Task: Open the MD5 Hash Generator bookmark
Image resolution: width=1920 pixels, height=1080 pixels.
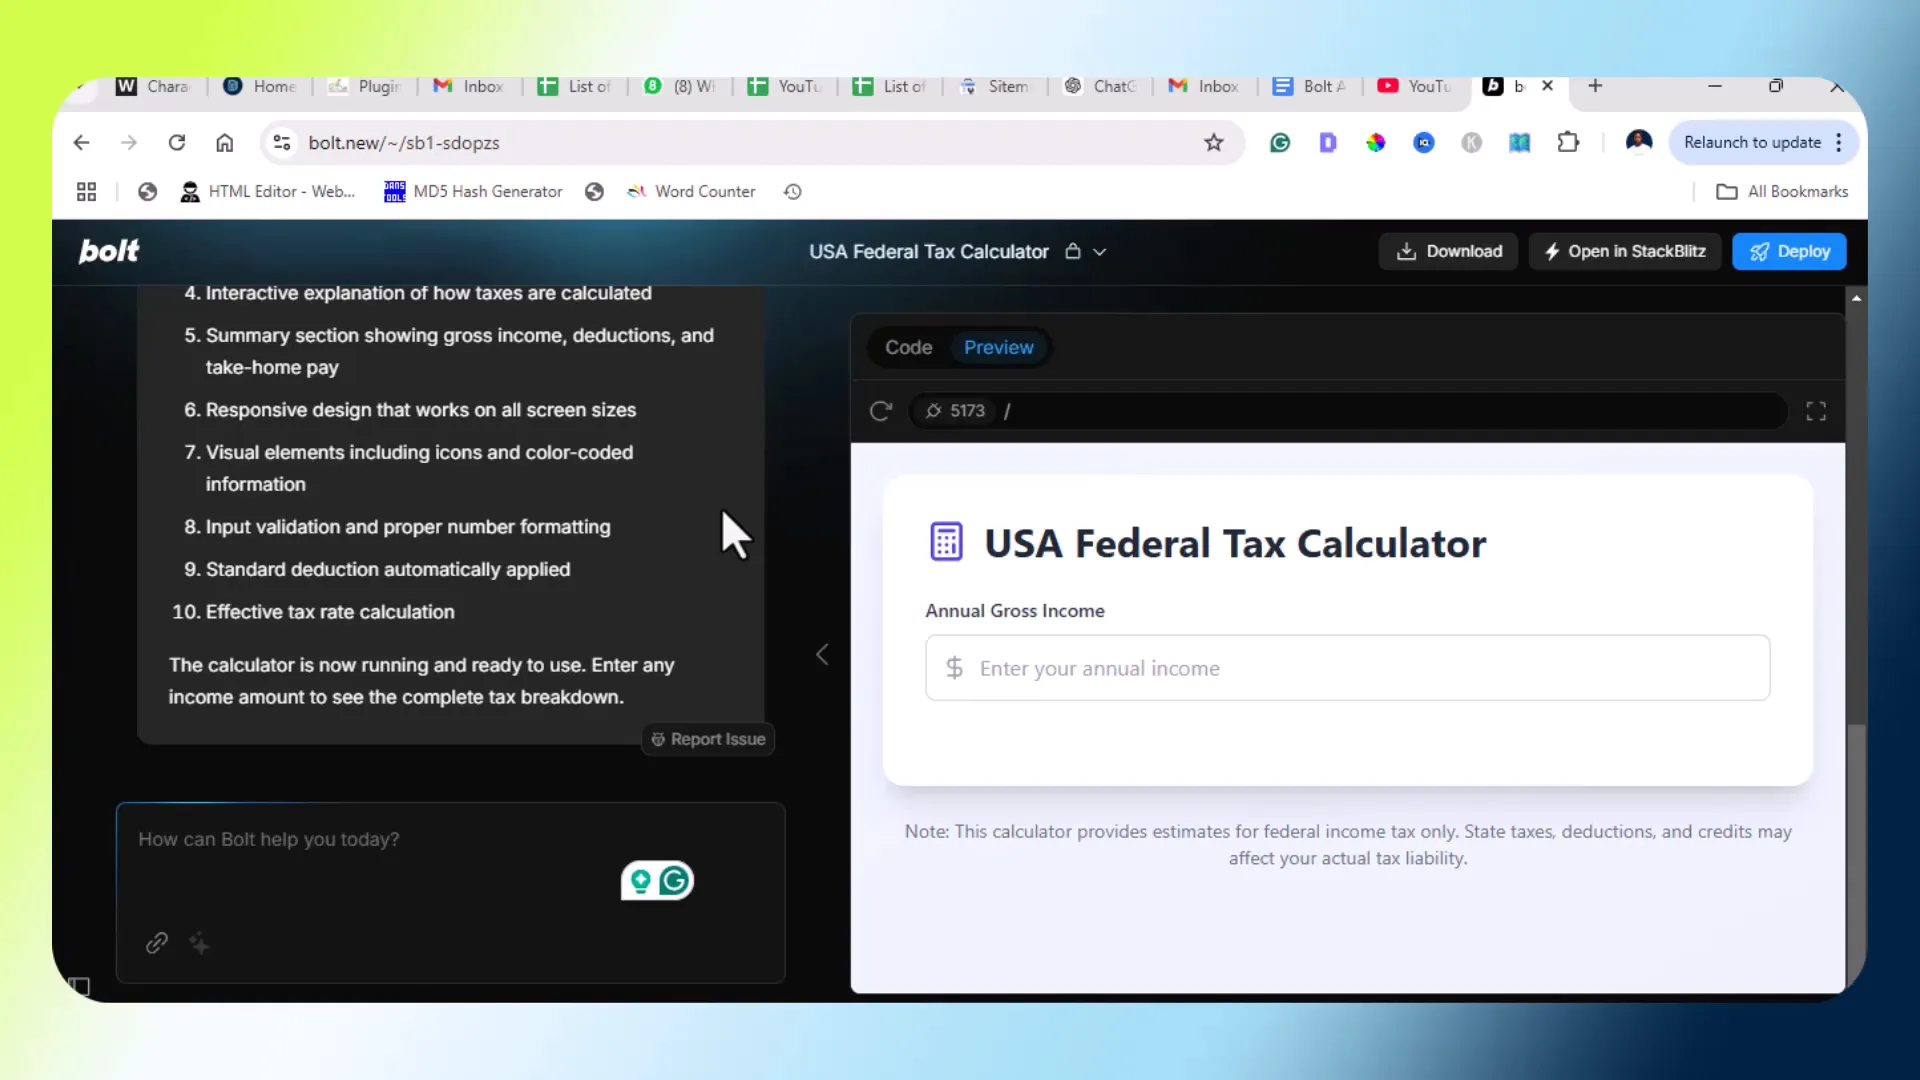Action: tap(474, 192)
